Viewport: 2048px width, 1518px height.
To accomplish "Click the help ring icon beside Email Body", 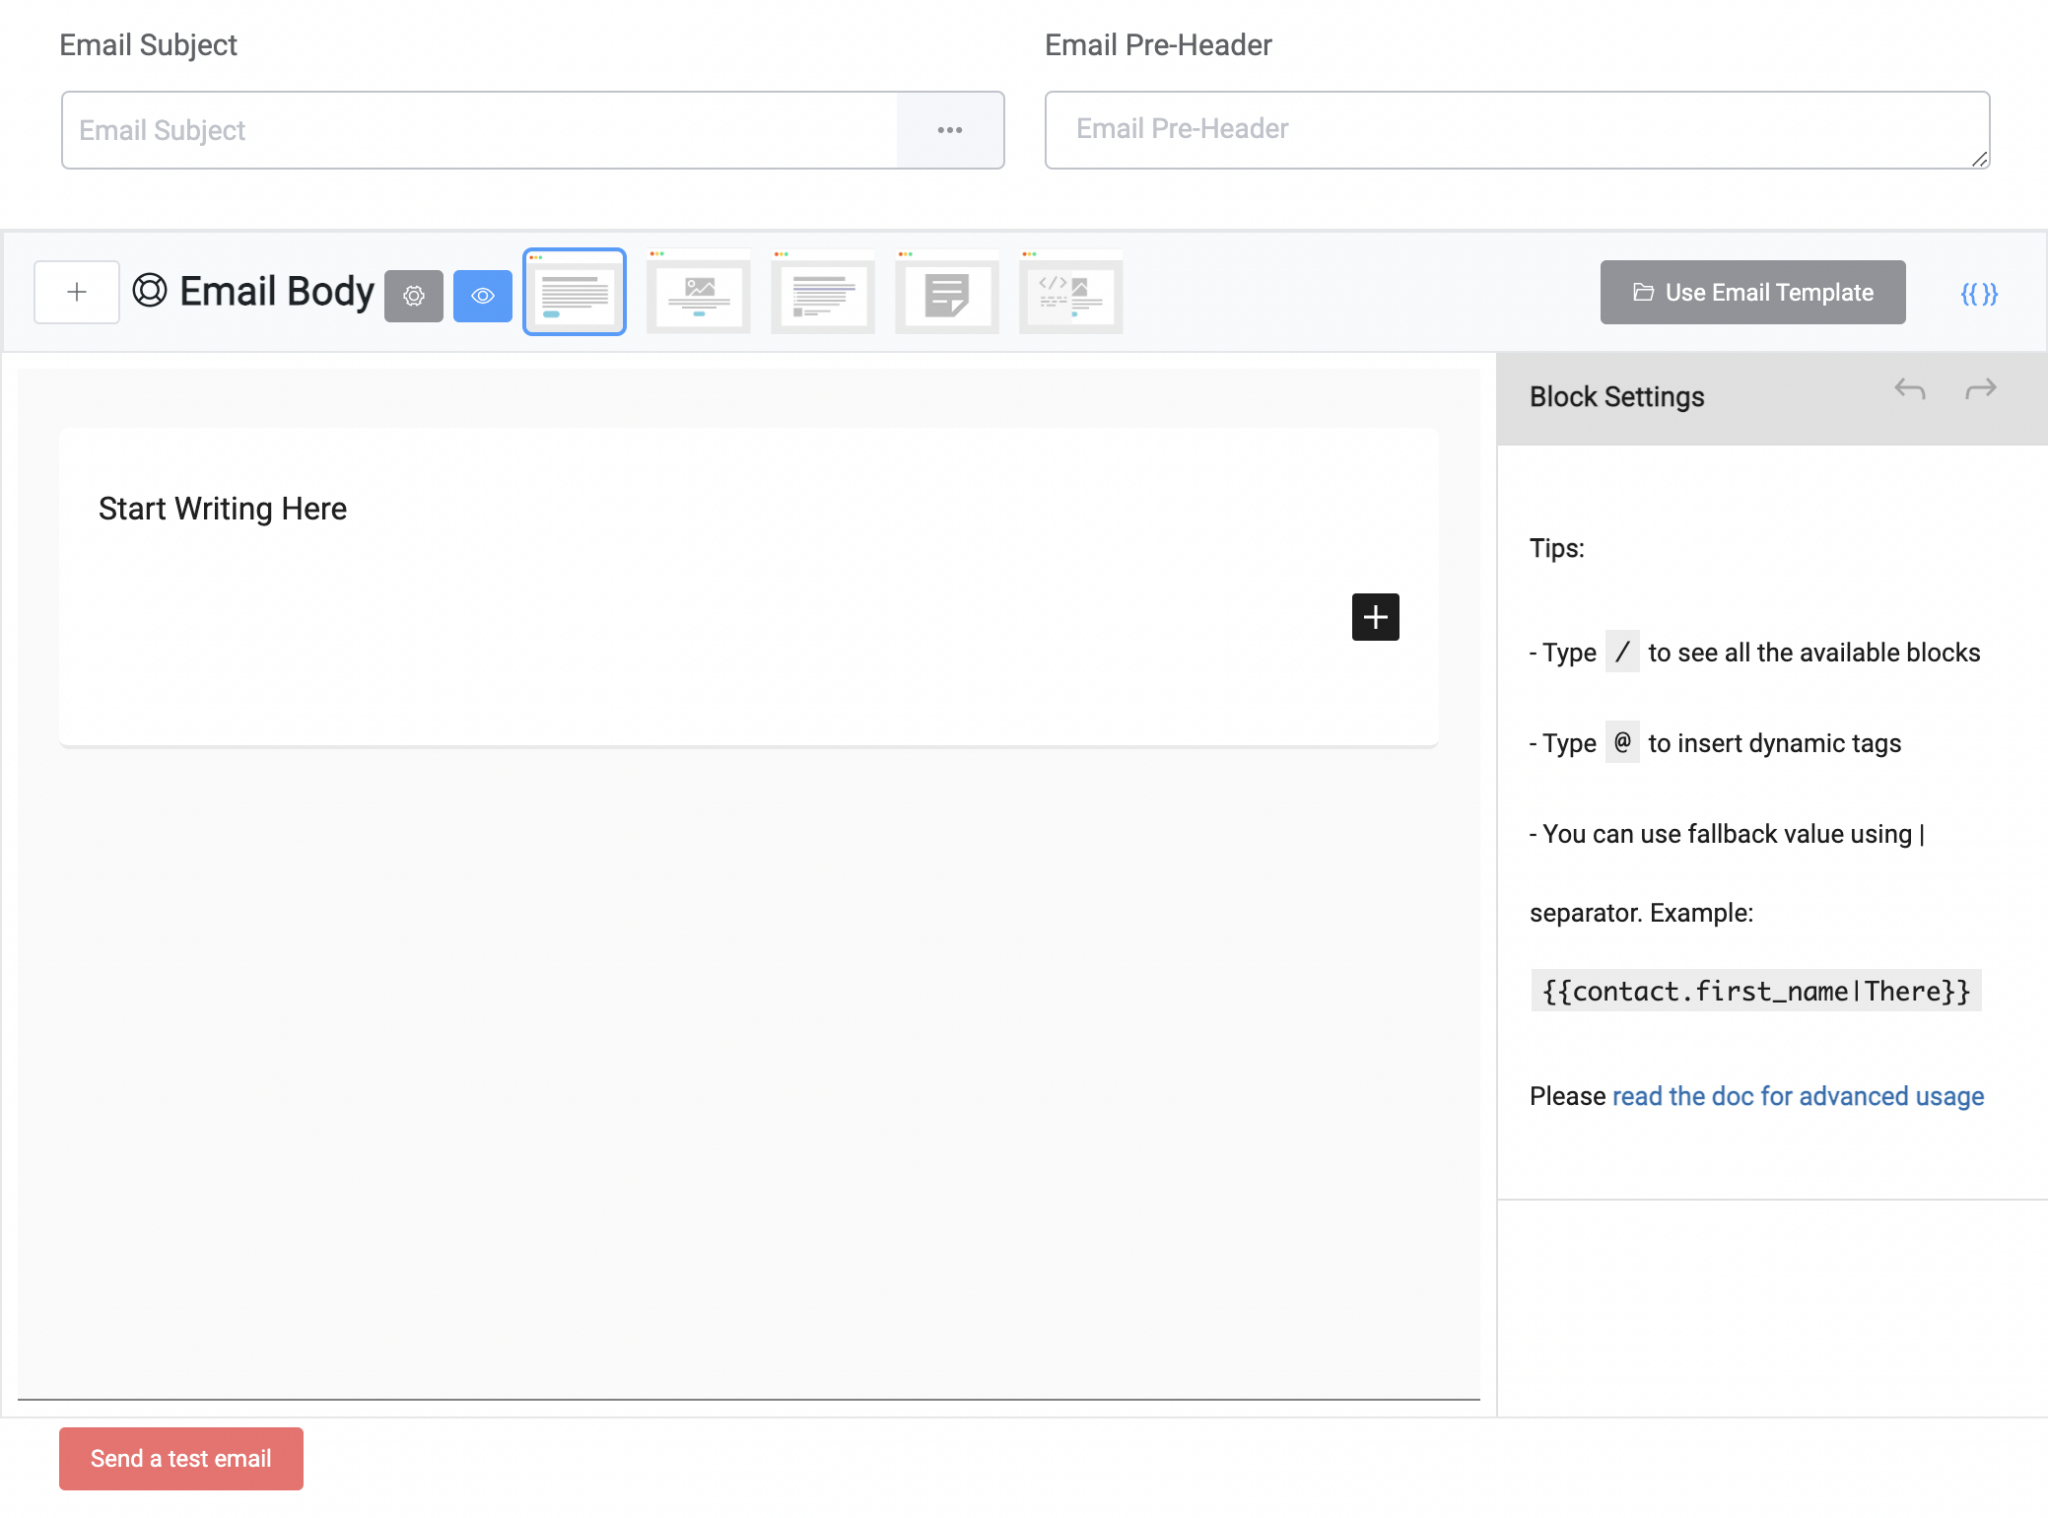I will 149,292.
